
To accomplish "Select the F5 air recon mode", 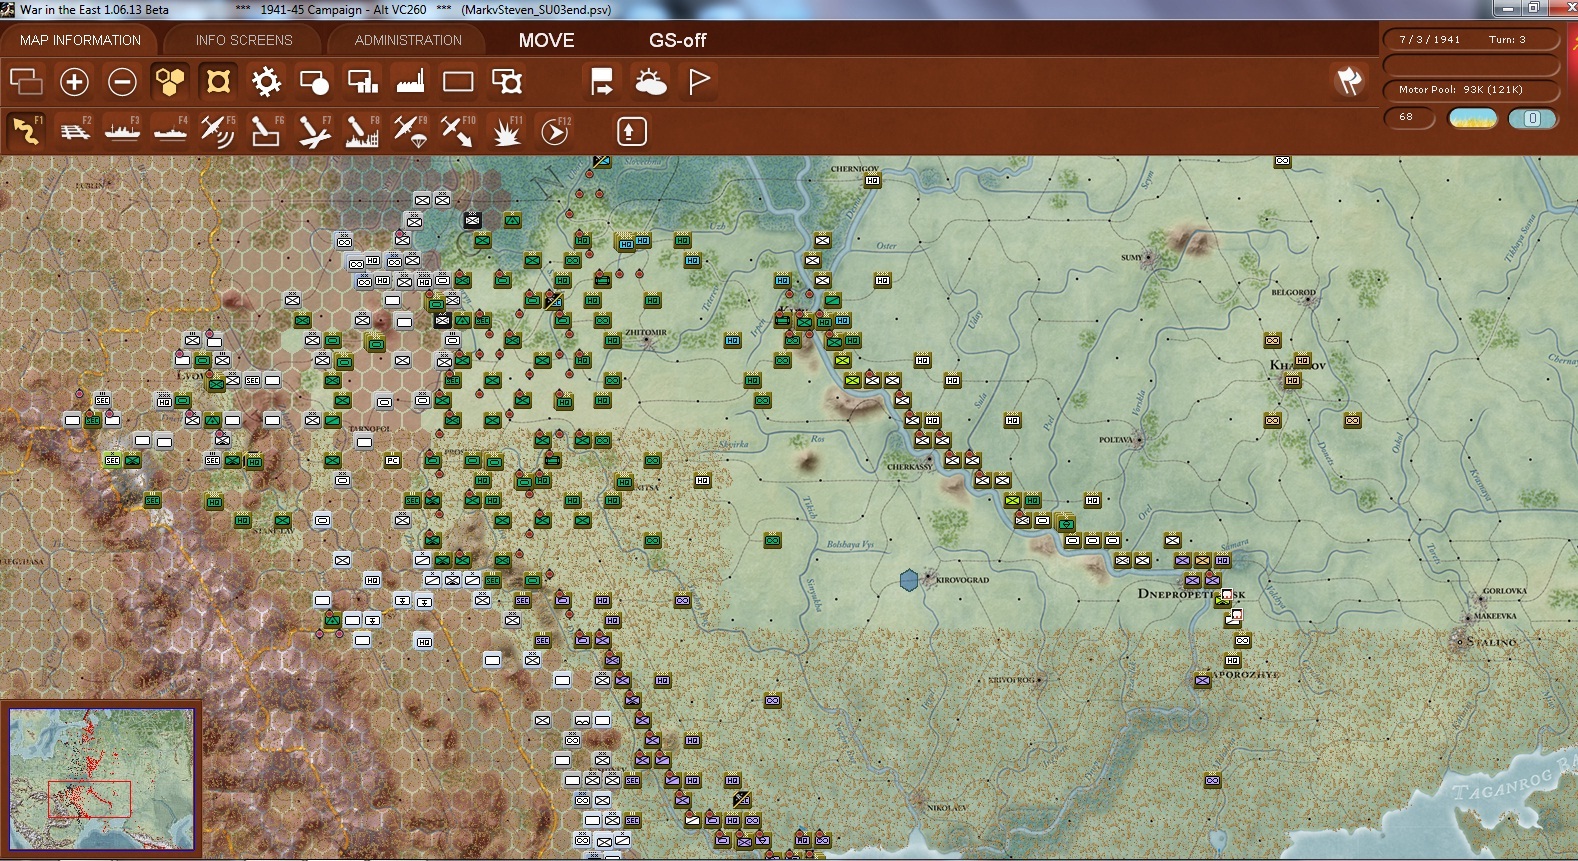I will (x=218, y=131).
